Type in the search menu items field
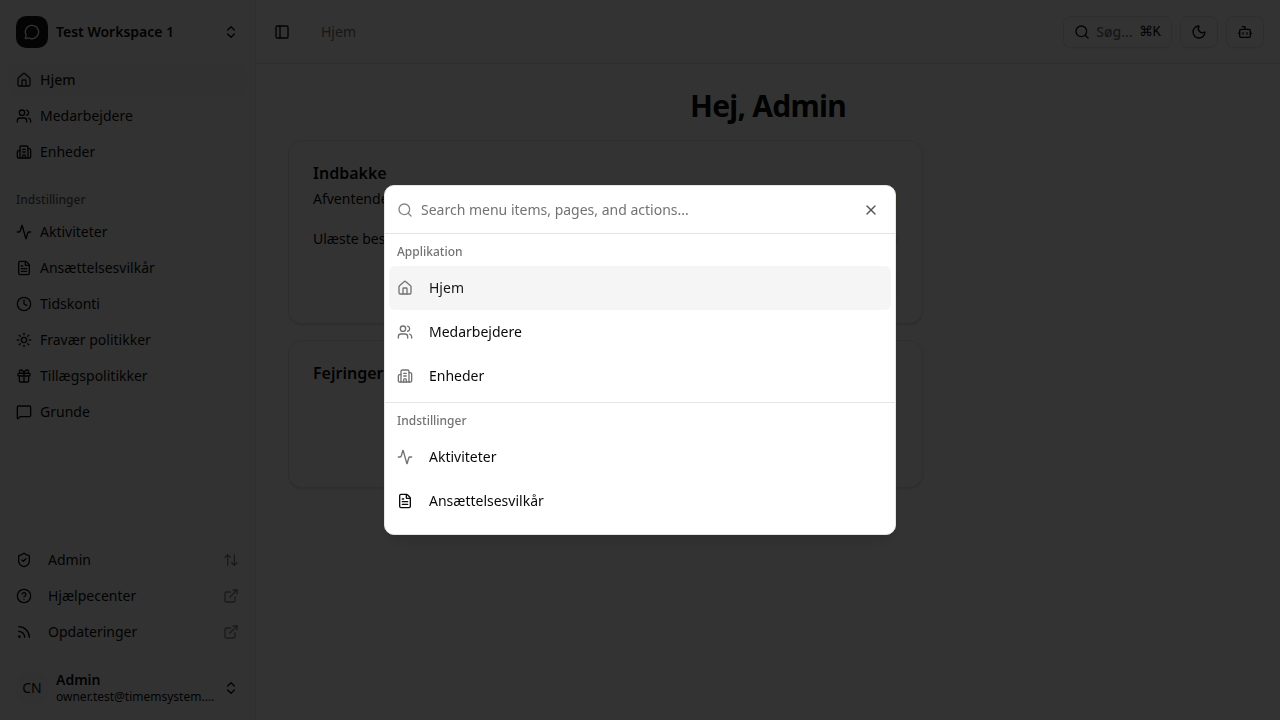Screen dimensions: 1280x720 [630, 210]
